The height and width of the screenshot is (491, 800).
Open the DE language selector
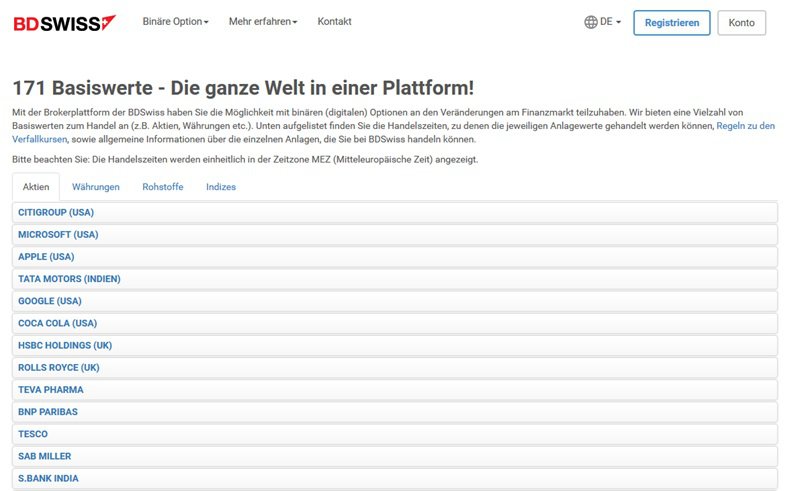[610, 22]
